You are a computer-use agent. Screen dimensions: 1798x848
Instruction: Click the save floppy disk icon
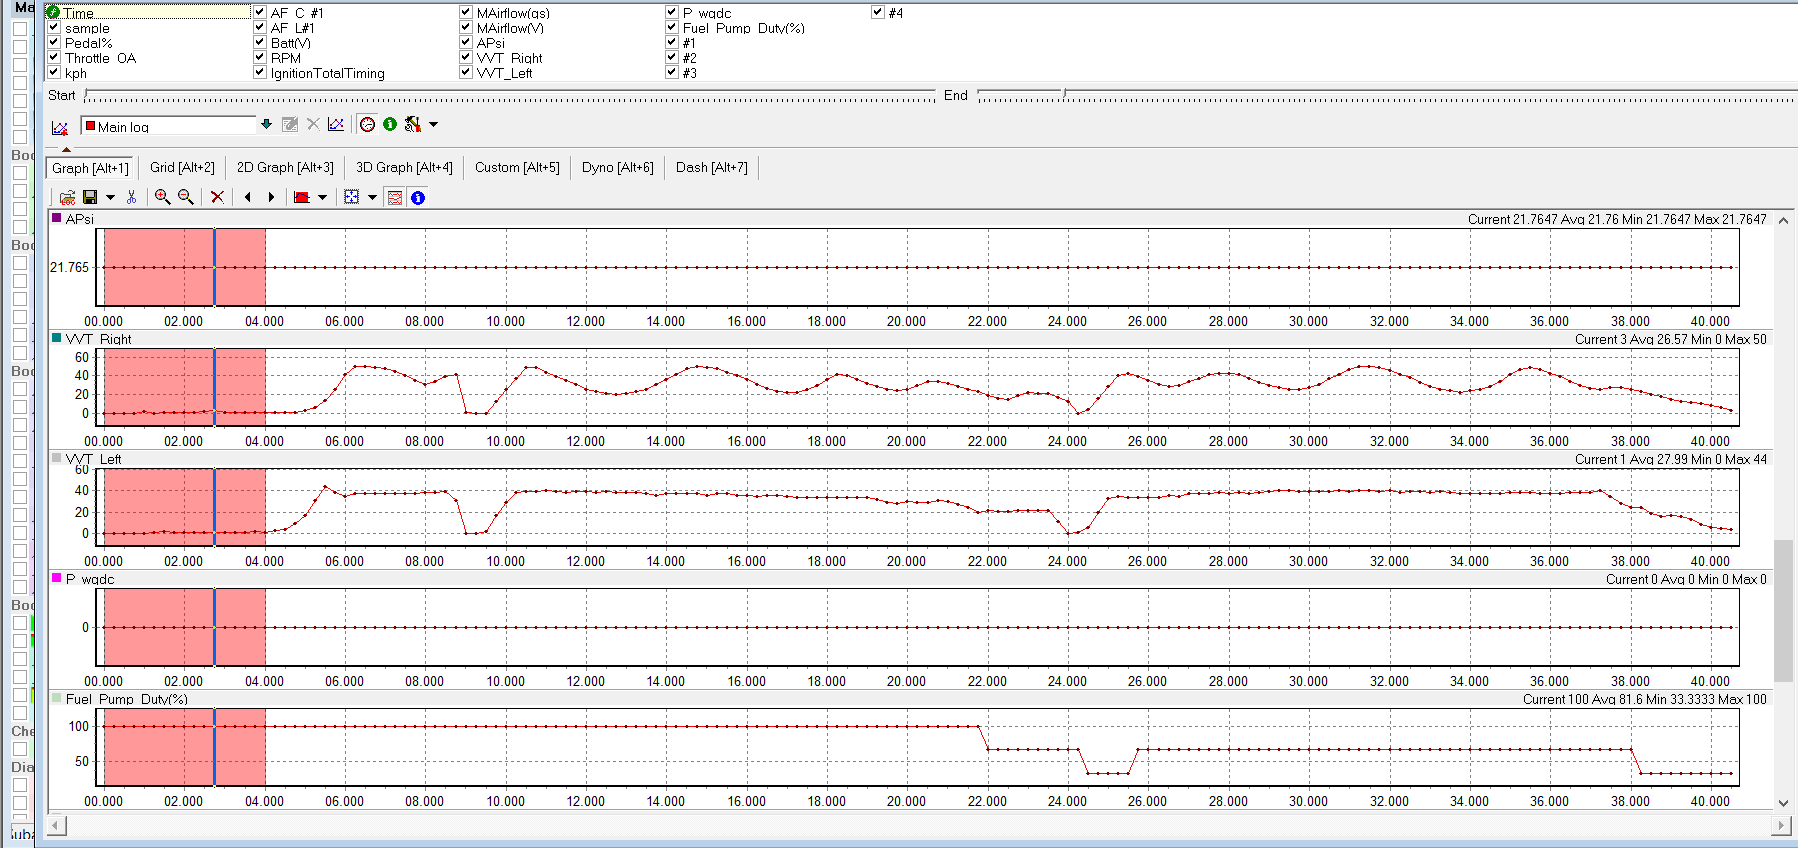coord(90,197)
